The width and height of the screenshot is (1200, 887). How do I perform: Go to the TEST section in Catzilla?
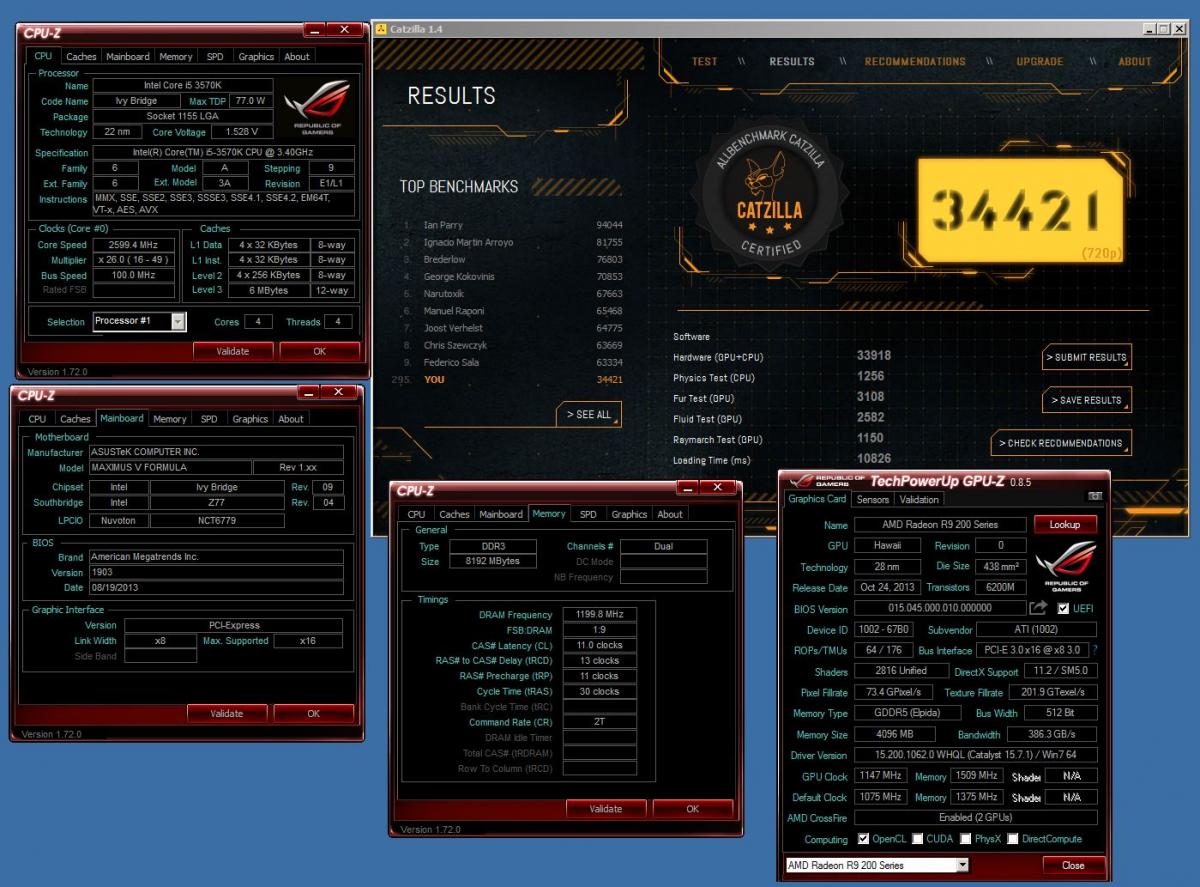(x=705, y=61)
